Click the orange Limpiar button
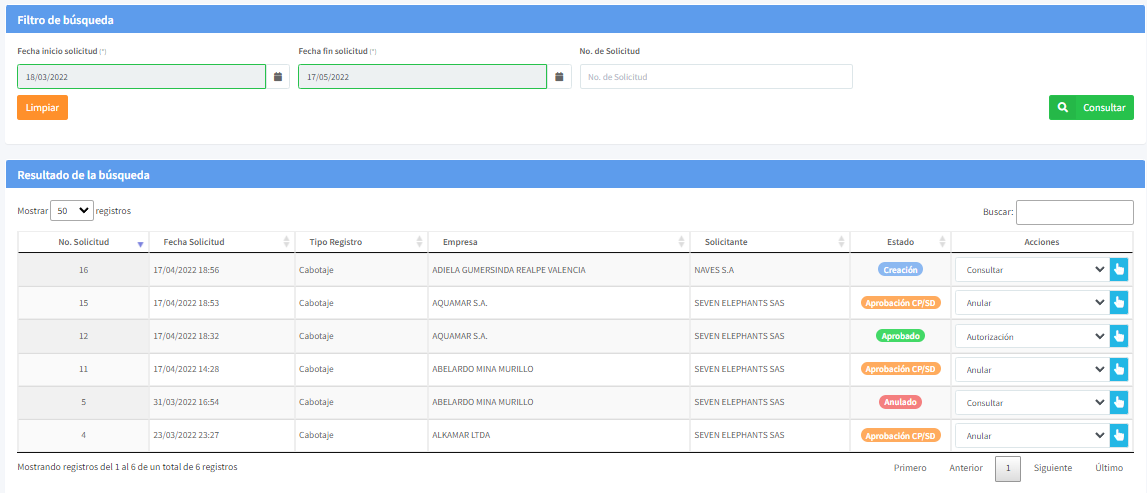The height and width of the screenshot is (493, 1147). pyautogui.click(x=42, y=108)
